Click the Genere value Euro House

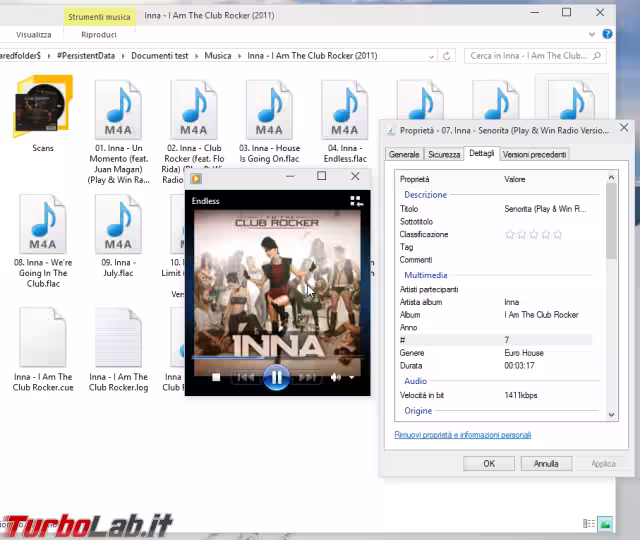pyautogui.click(x=524, y=353)
